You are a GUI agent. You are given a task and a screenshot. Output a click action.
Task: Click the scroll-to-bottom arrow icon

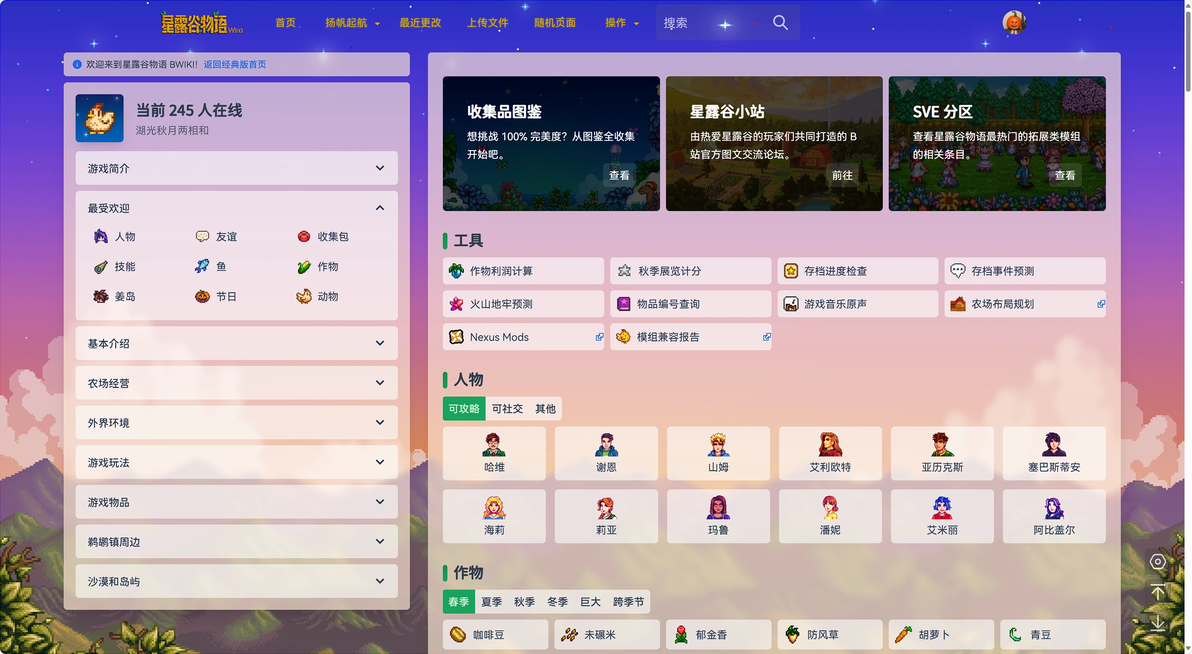point(1157,623)
